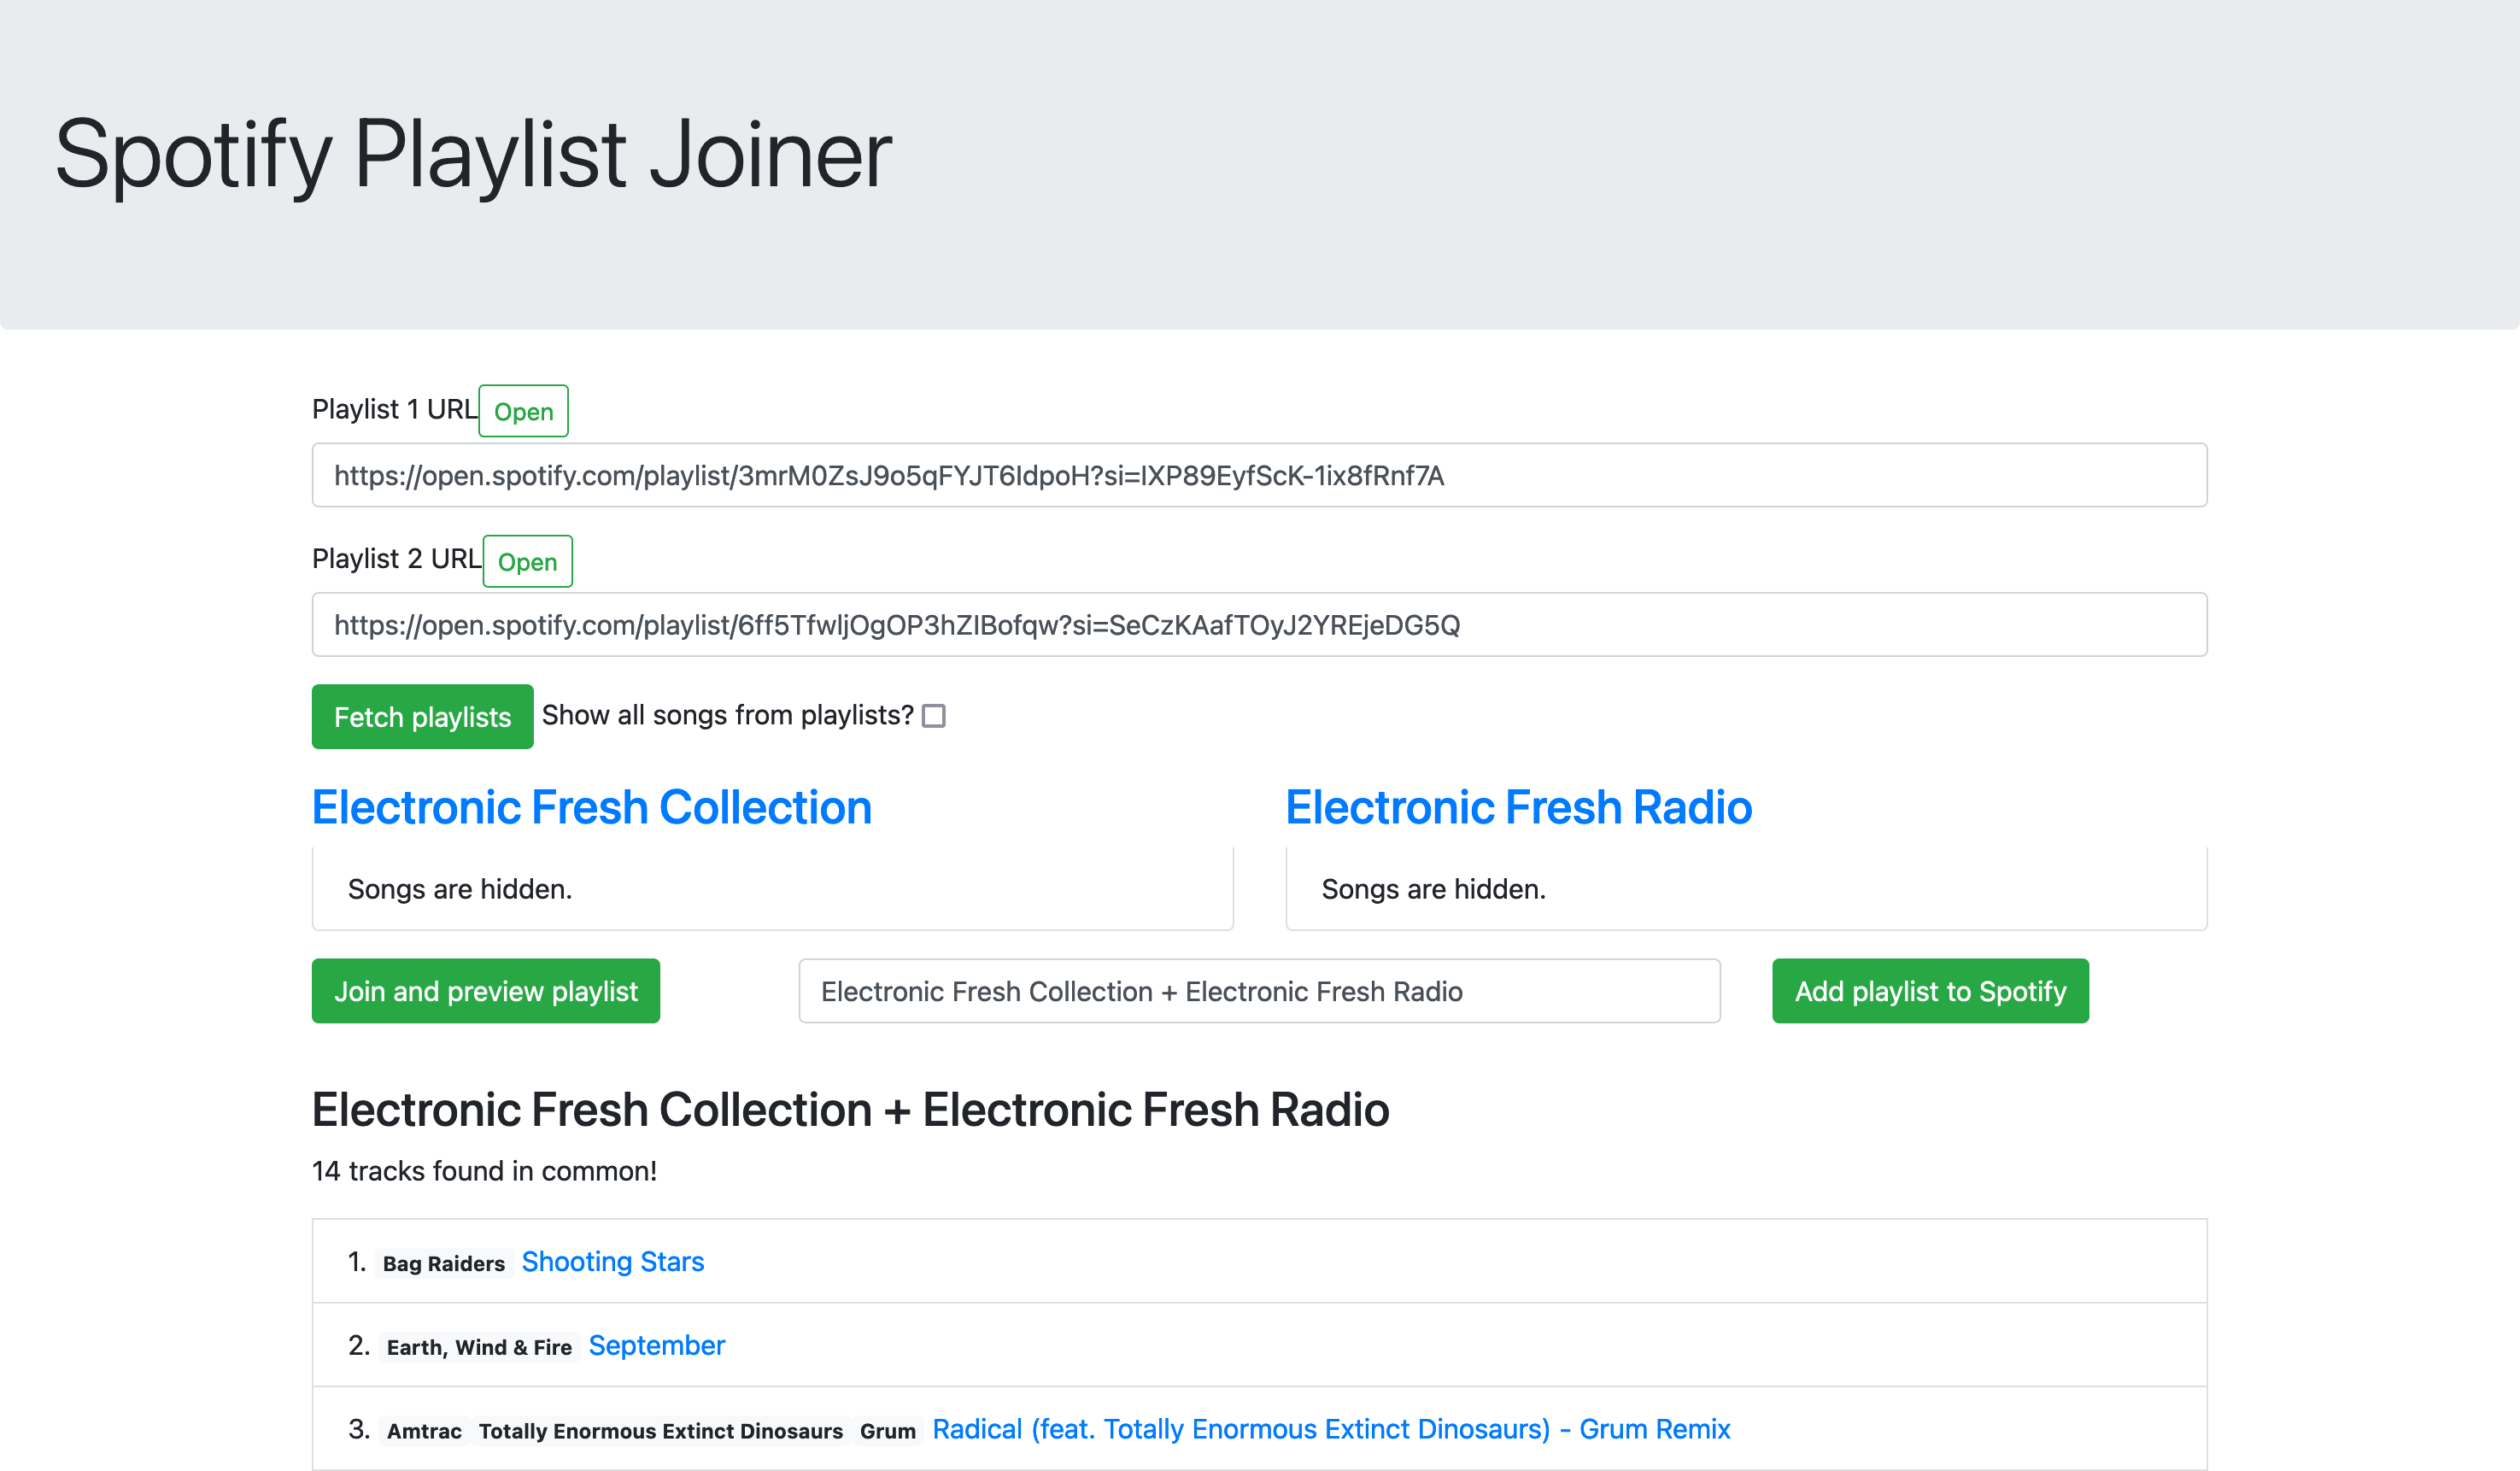Screen dimensions: 2520x1471
Task: Click the Earth, Wind & Fire artist badge
Action: tap(479, 1348)
